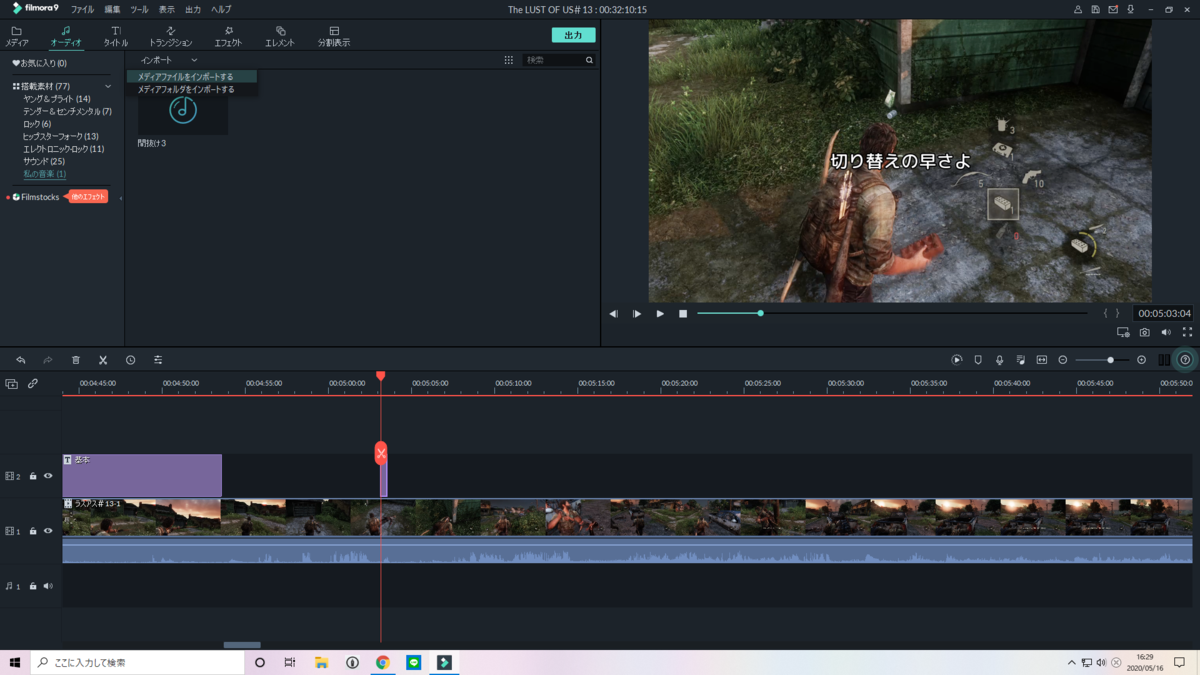Click the add track icon

[11, 384]
